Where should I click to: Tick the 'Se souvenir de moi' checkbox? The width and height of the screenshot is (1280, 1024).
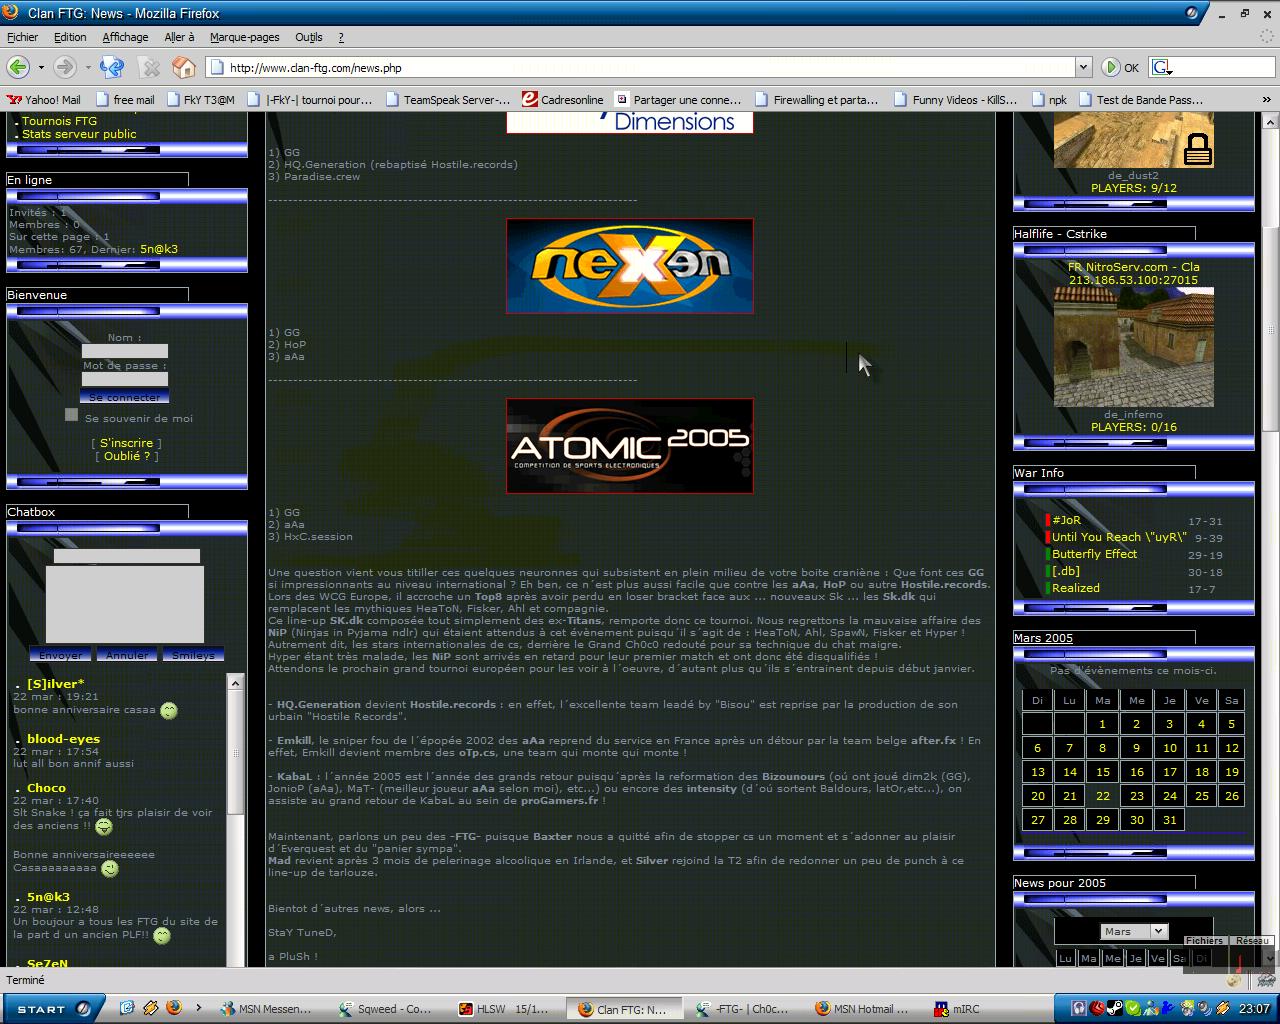click(71, 415)
